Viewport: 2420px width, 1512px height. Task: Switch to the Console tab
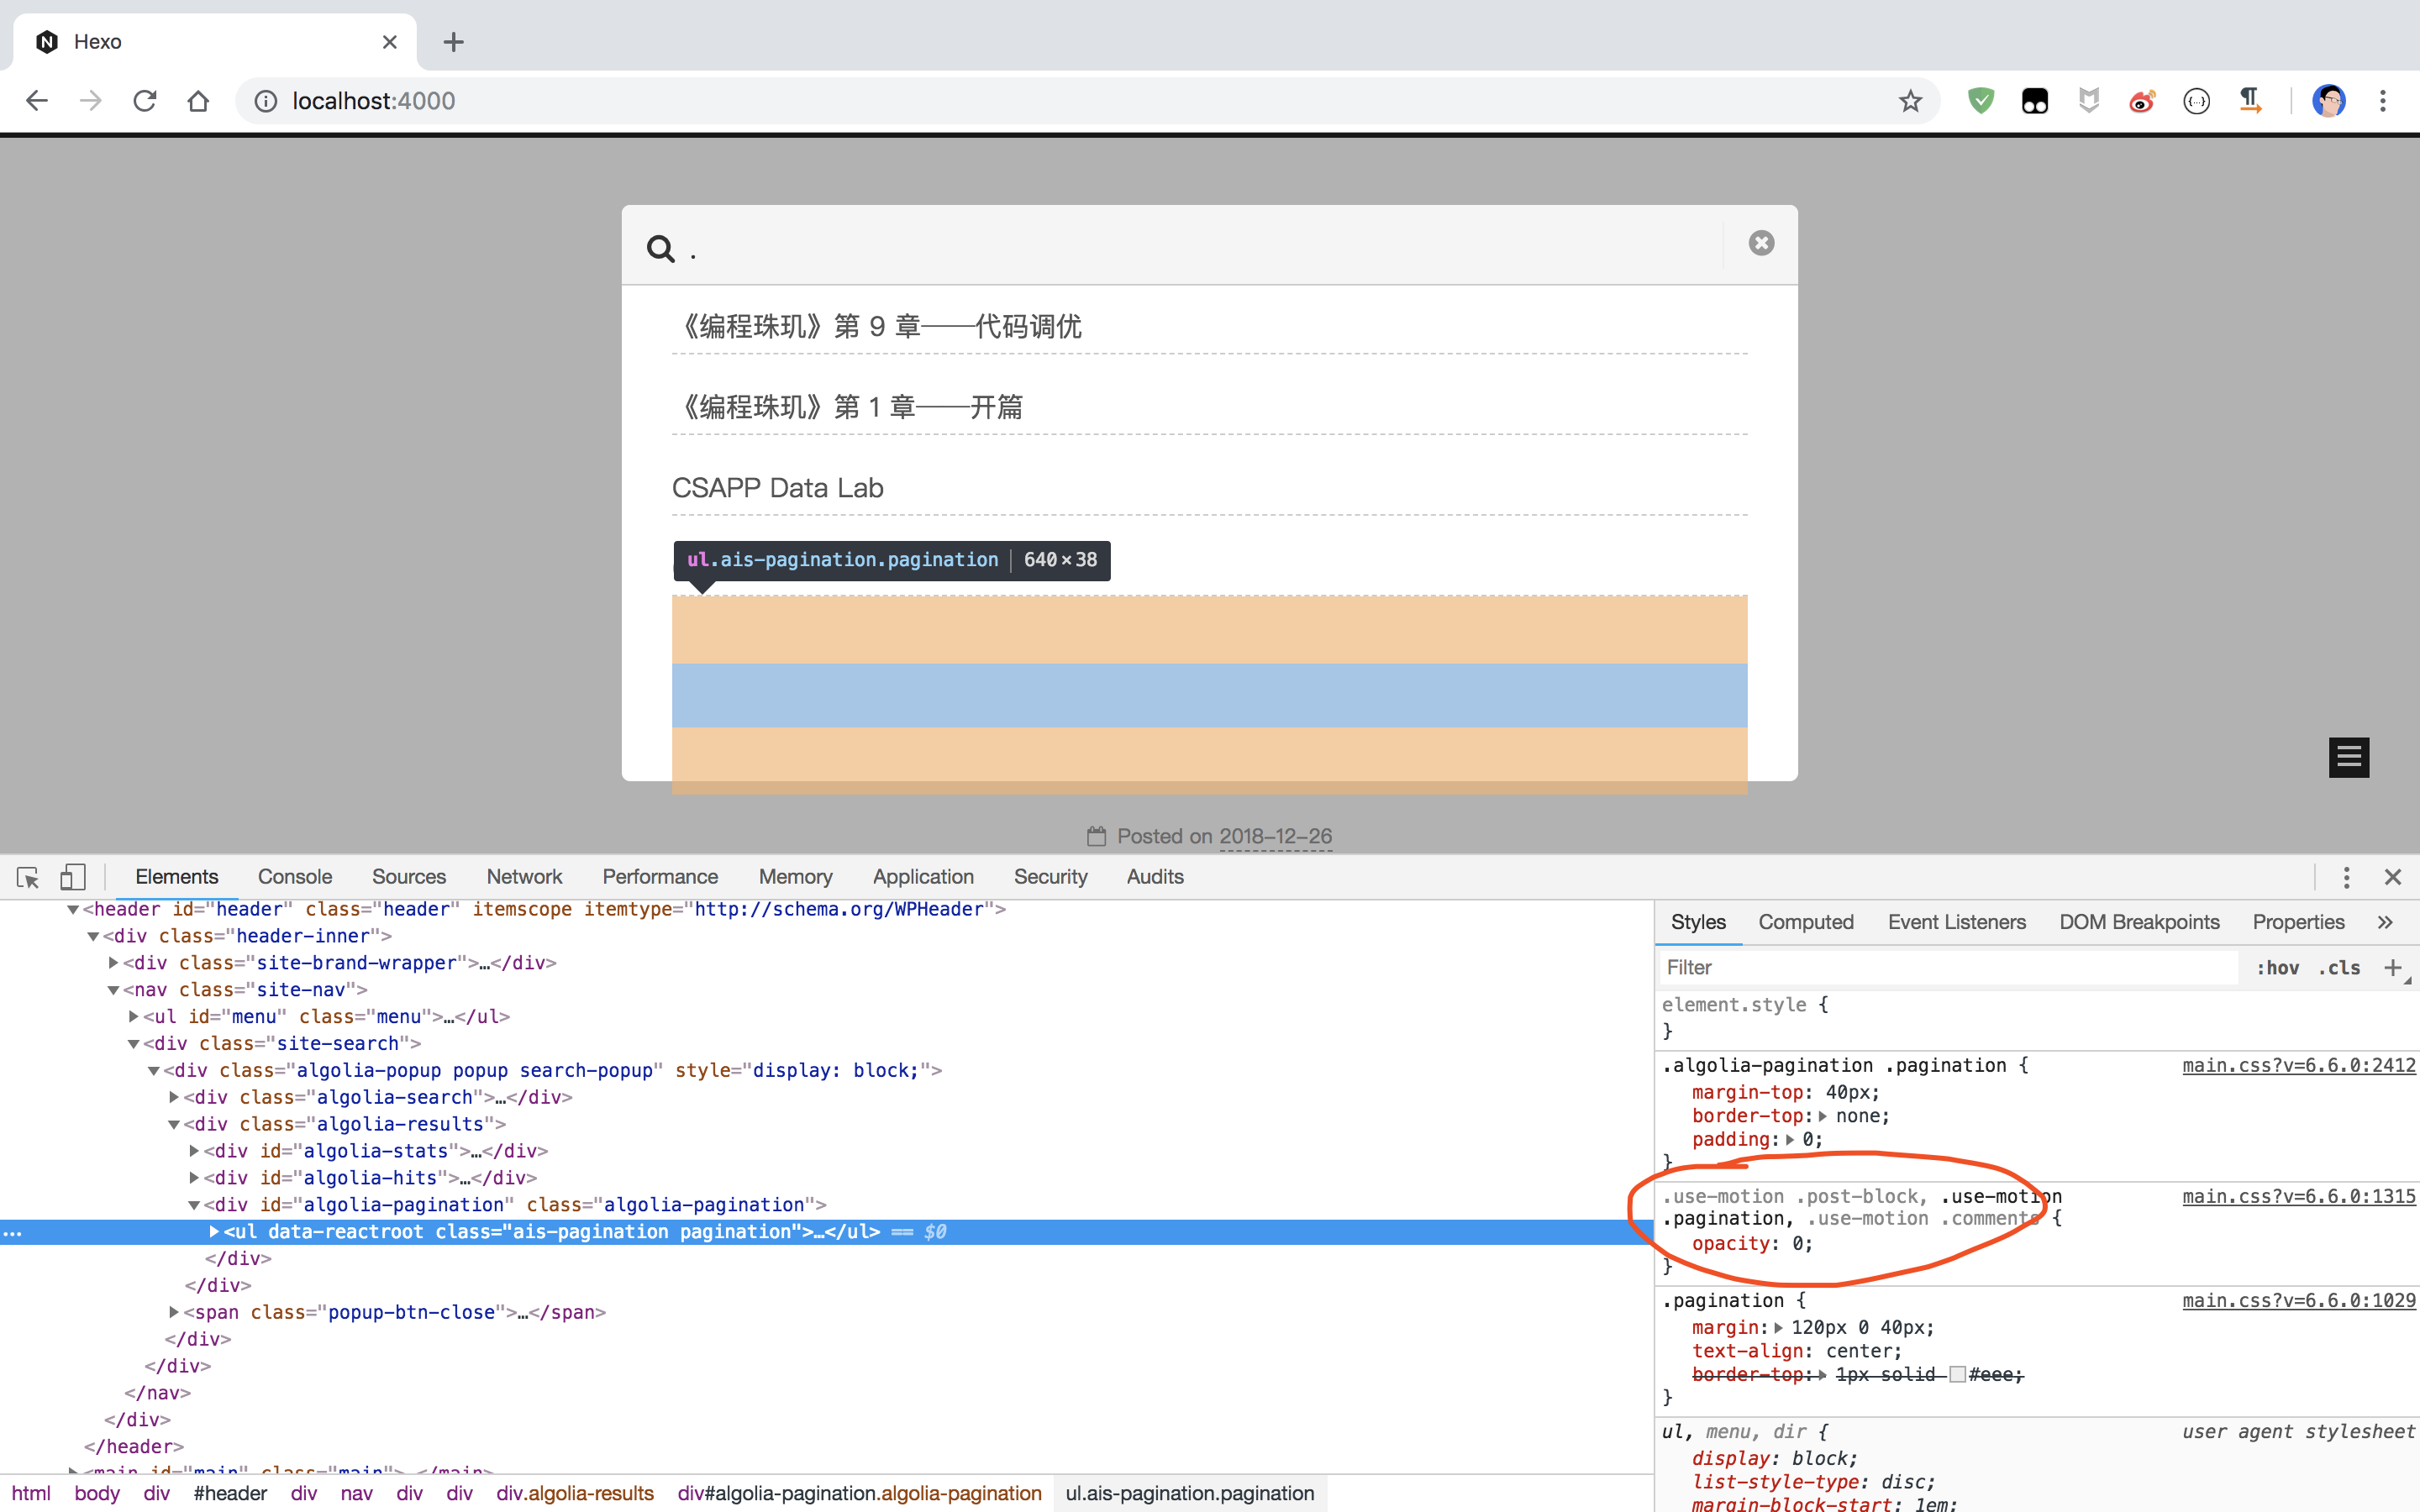pos(295,877)
